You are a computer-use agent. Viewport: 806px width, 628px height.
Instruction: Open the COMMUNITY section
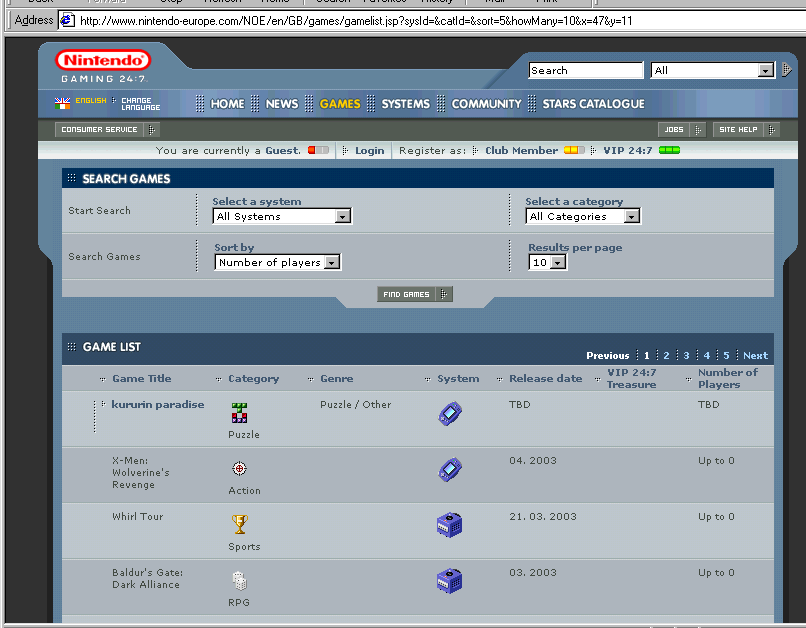tap(486, 104)
